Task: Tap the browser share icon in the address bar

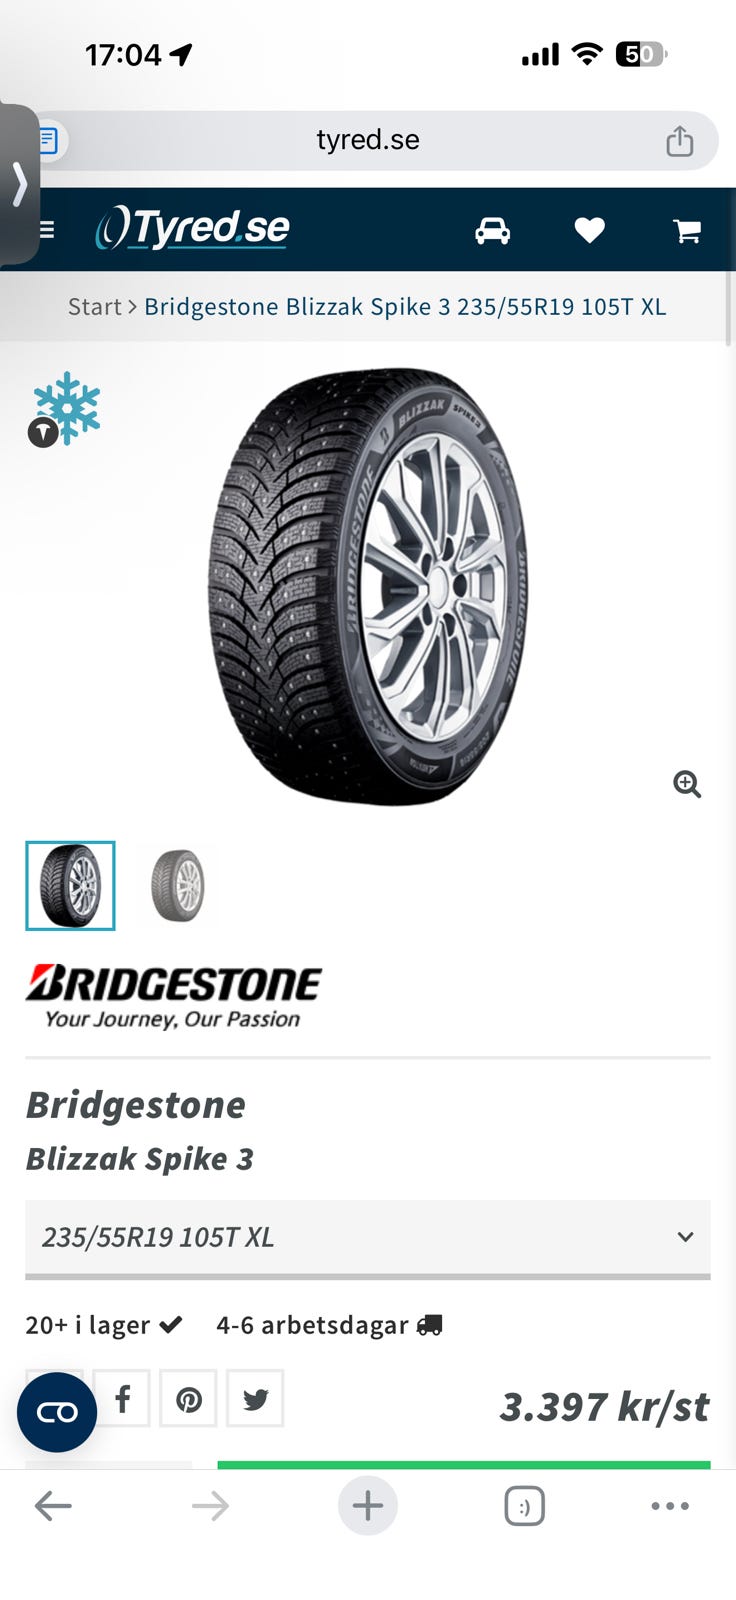Action: point(680,140)
